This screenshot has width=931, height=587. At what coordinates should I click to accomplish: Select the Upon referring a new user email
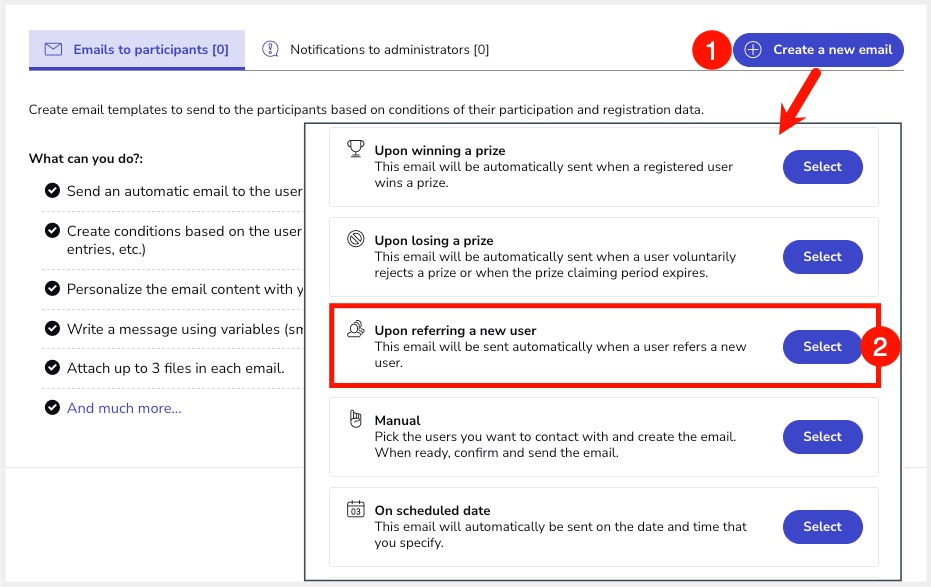822,347
